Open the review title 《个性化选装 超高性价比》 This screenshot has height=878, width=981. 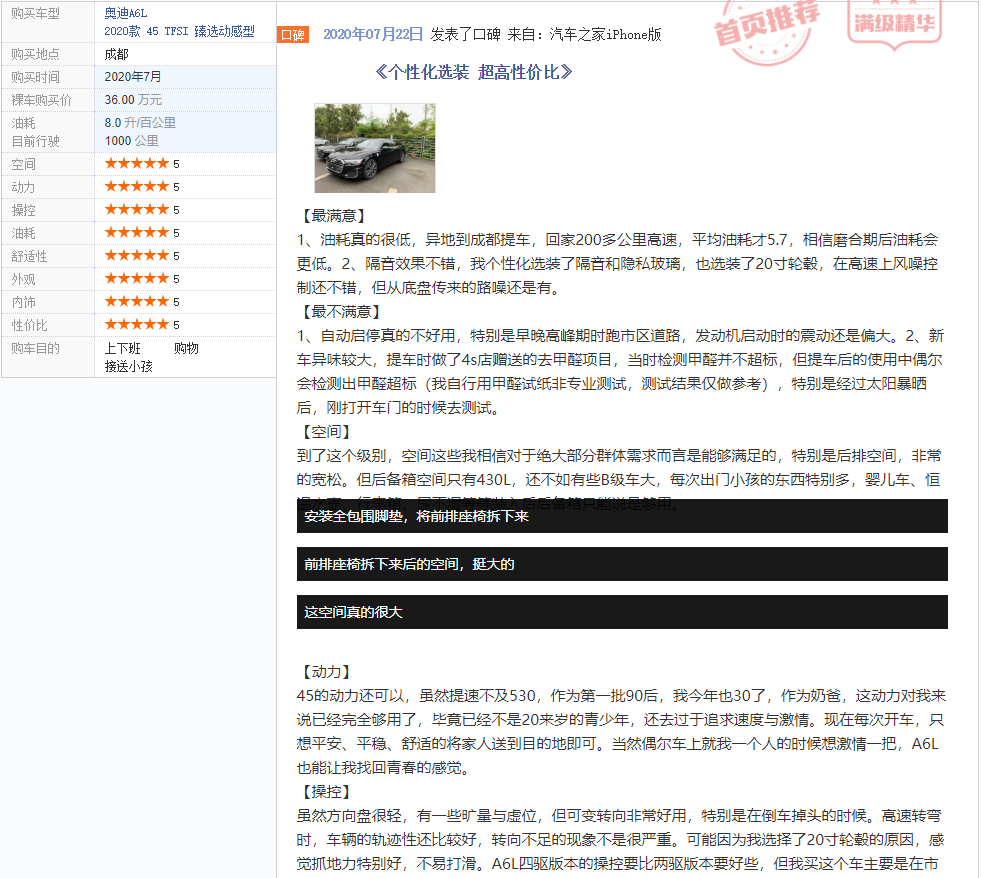point(474,73)
